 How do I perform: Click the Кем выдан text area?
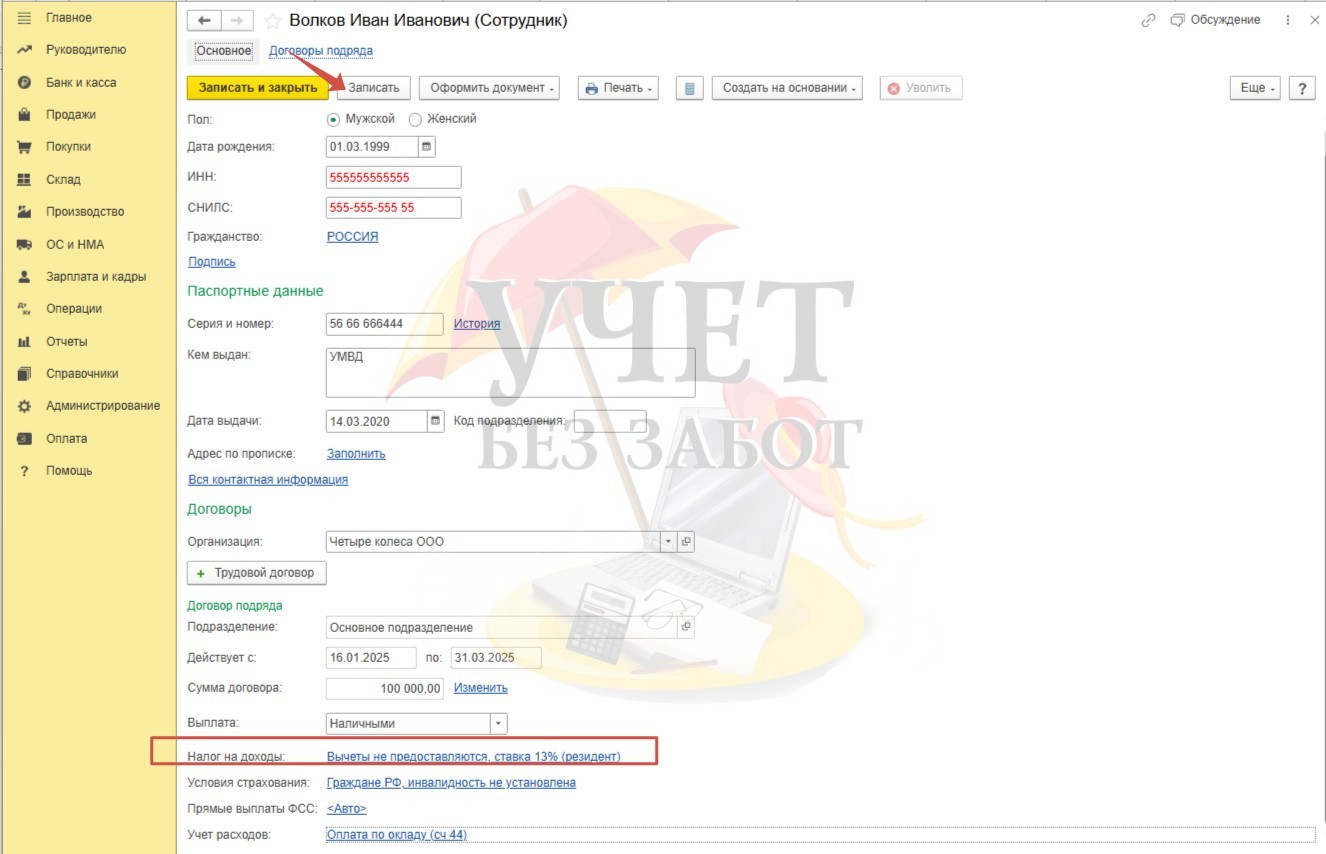click(x=511, y=372)
